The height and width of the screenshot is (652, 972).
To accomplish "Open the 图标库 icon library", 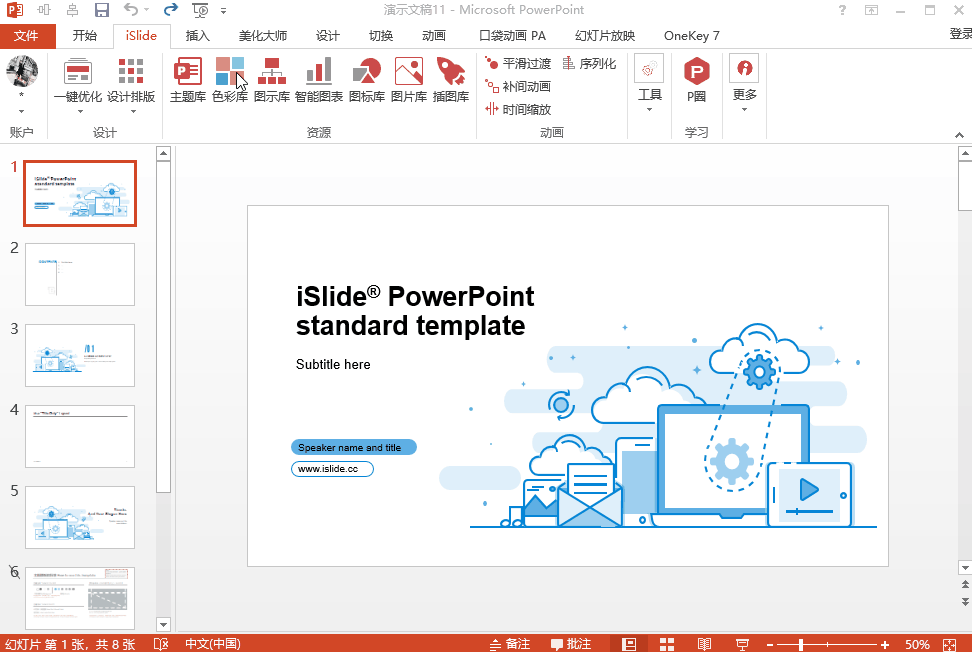I will [366, 80].
